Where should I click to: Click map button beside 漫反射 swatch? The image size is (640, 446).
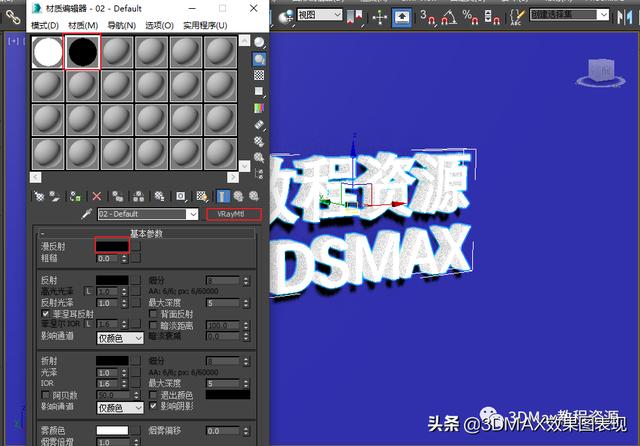136,246
